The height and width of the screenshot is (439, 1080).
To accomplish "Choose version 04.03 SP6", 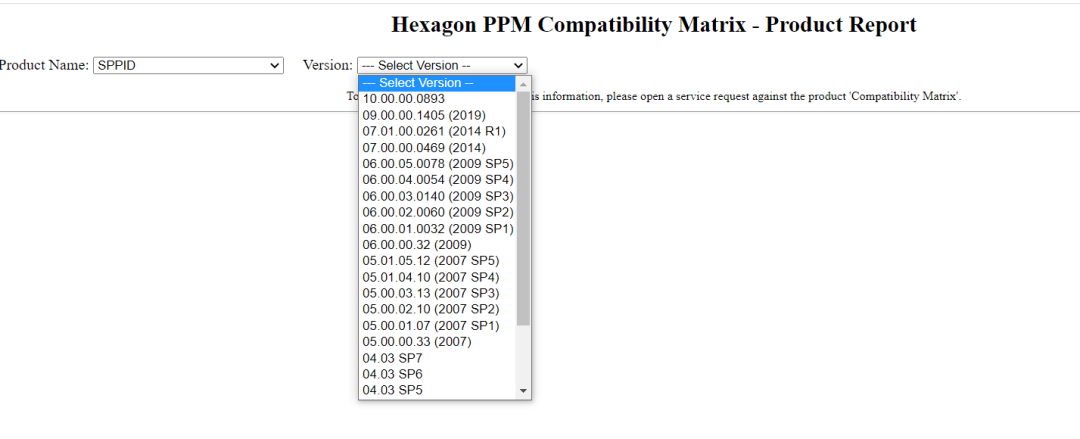I will pos(437,374).
